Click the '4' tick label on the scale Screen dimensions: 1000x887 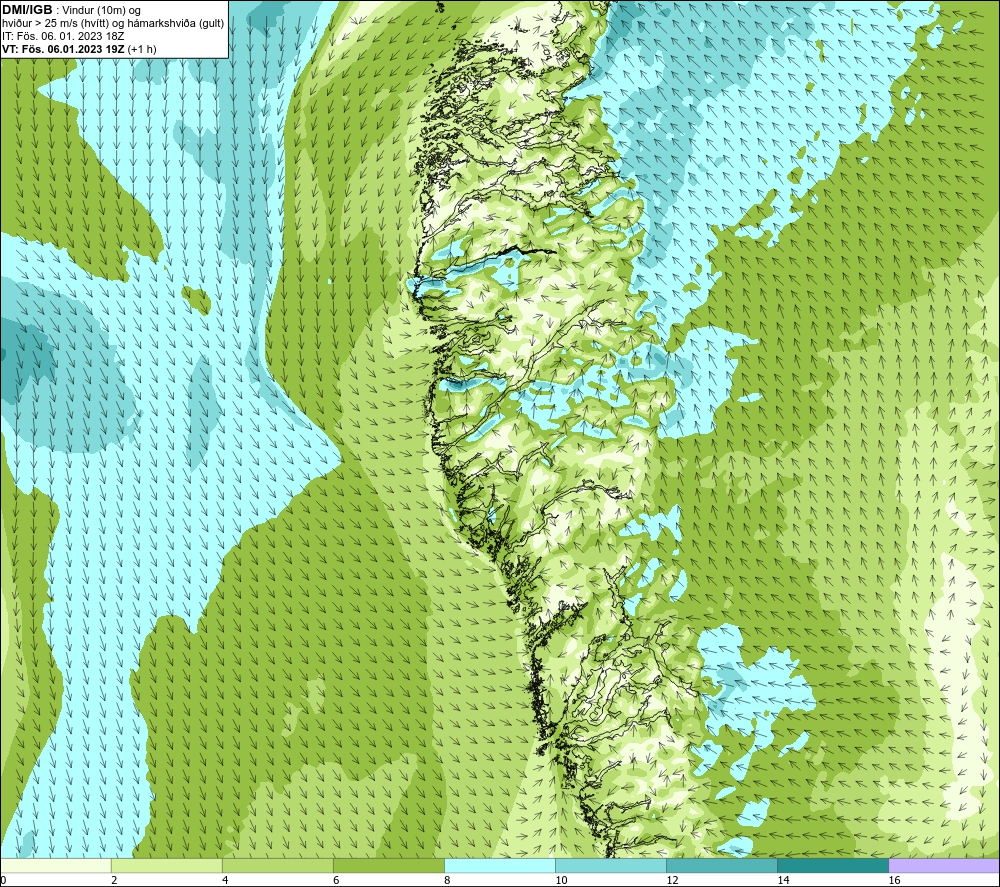coord(225,881)
